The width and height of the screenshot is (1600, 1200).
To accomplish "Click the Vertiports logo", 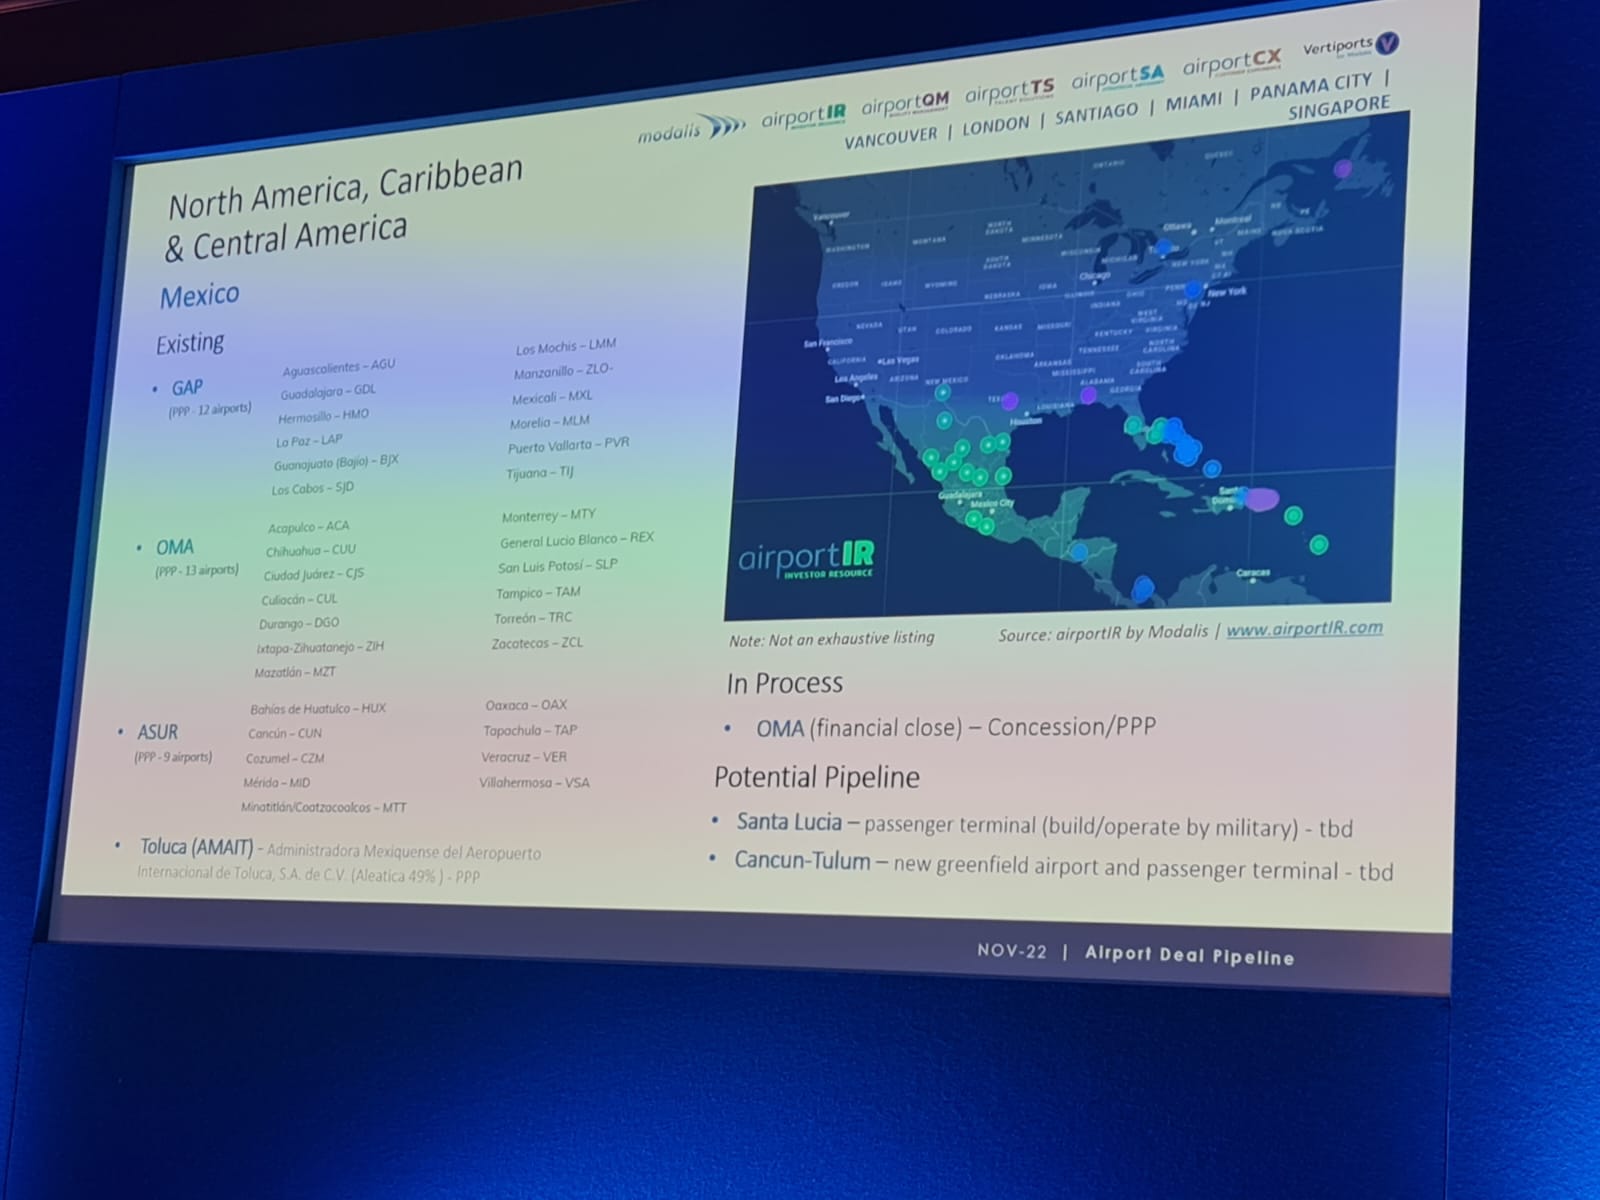I will pos(1350,46).
